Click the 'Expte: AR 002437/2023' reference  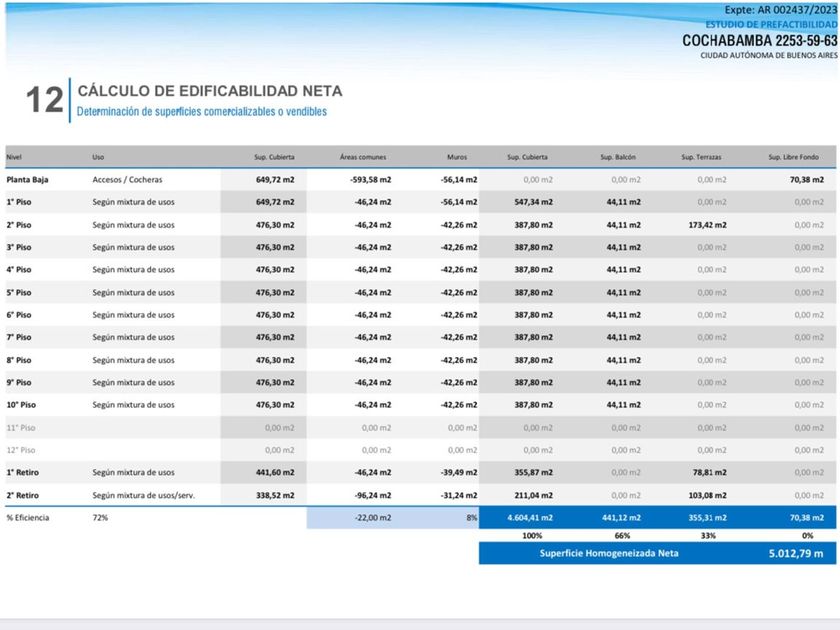pyautogui.click(x=781, y=10)
